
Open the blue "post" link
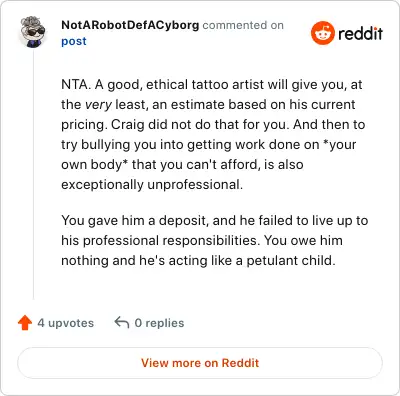pyautogui.click(x=74, y=41)
